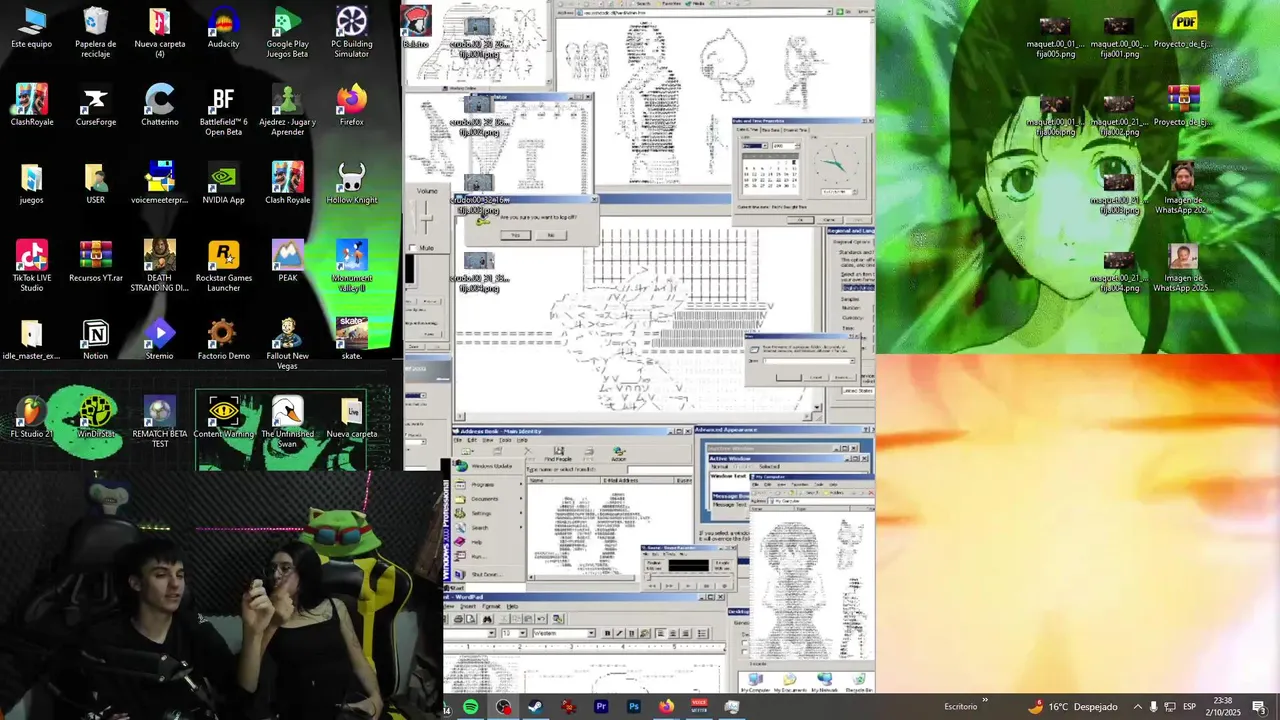Launch the voicemeeterpr... desktop shortcut
Image resolution: width=1280 pixels, height=720 pixels.
(x=160, y=184)
